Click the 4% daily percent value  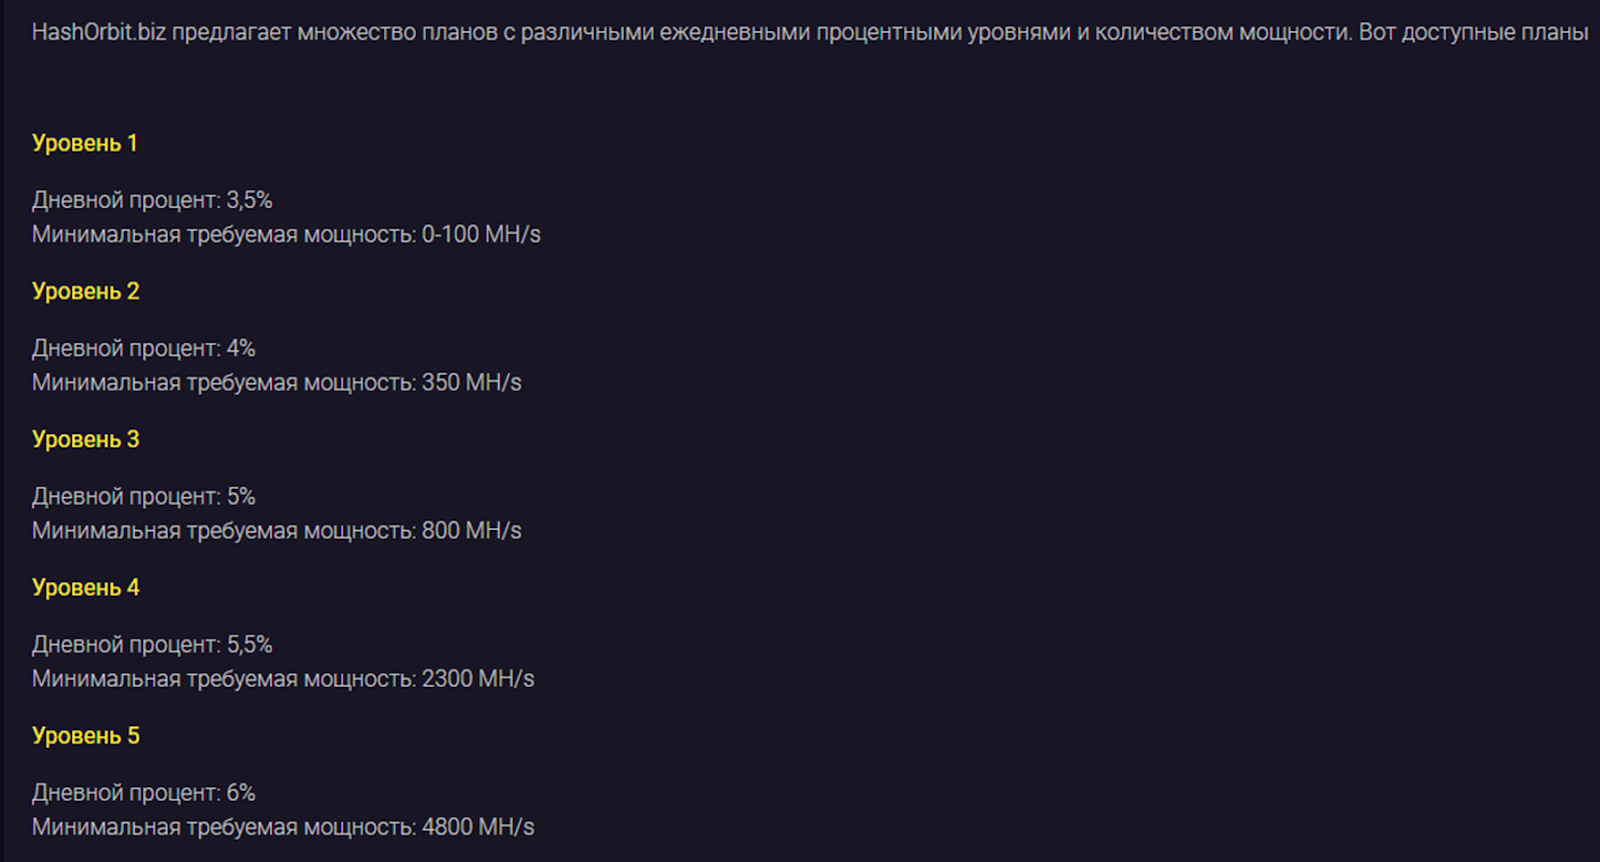coord(241,348)
